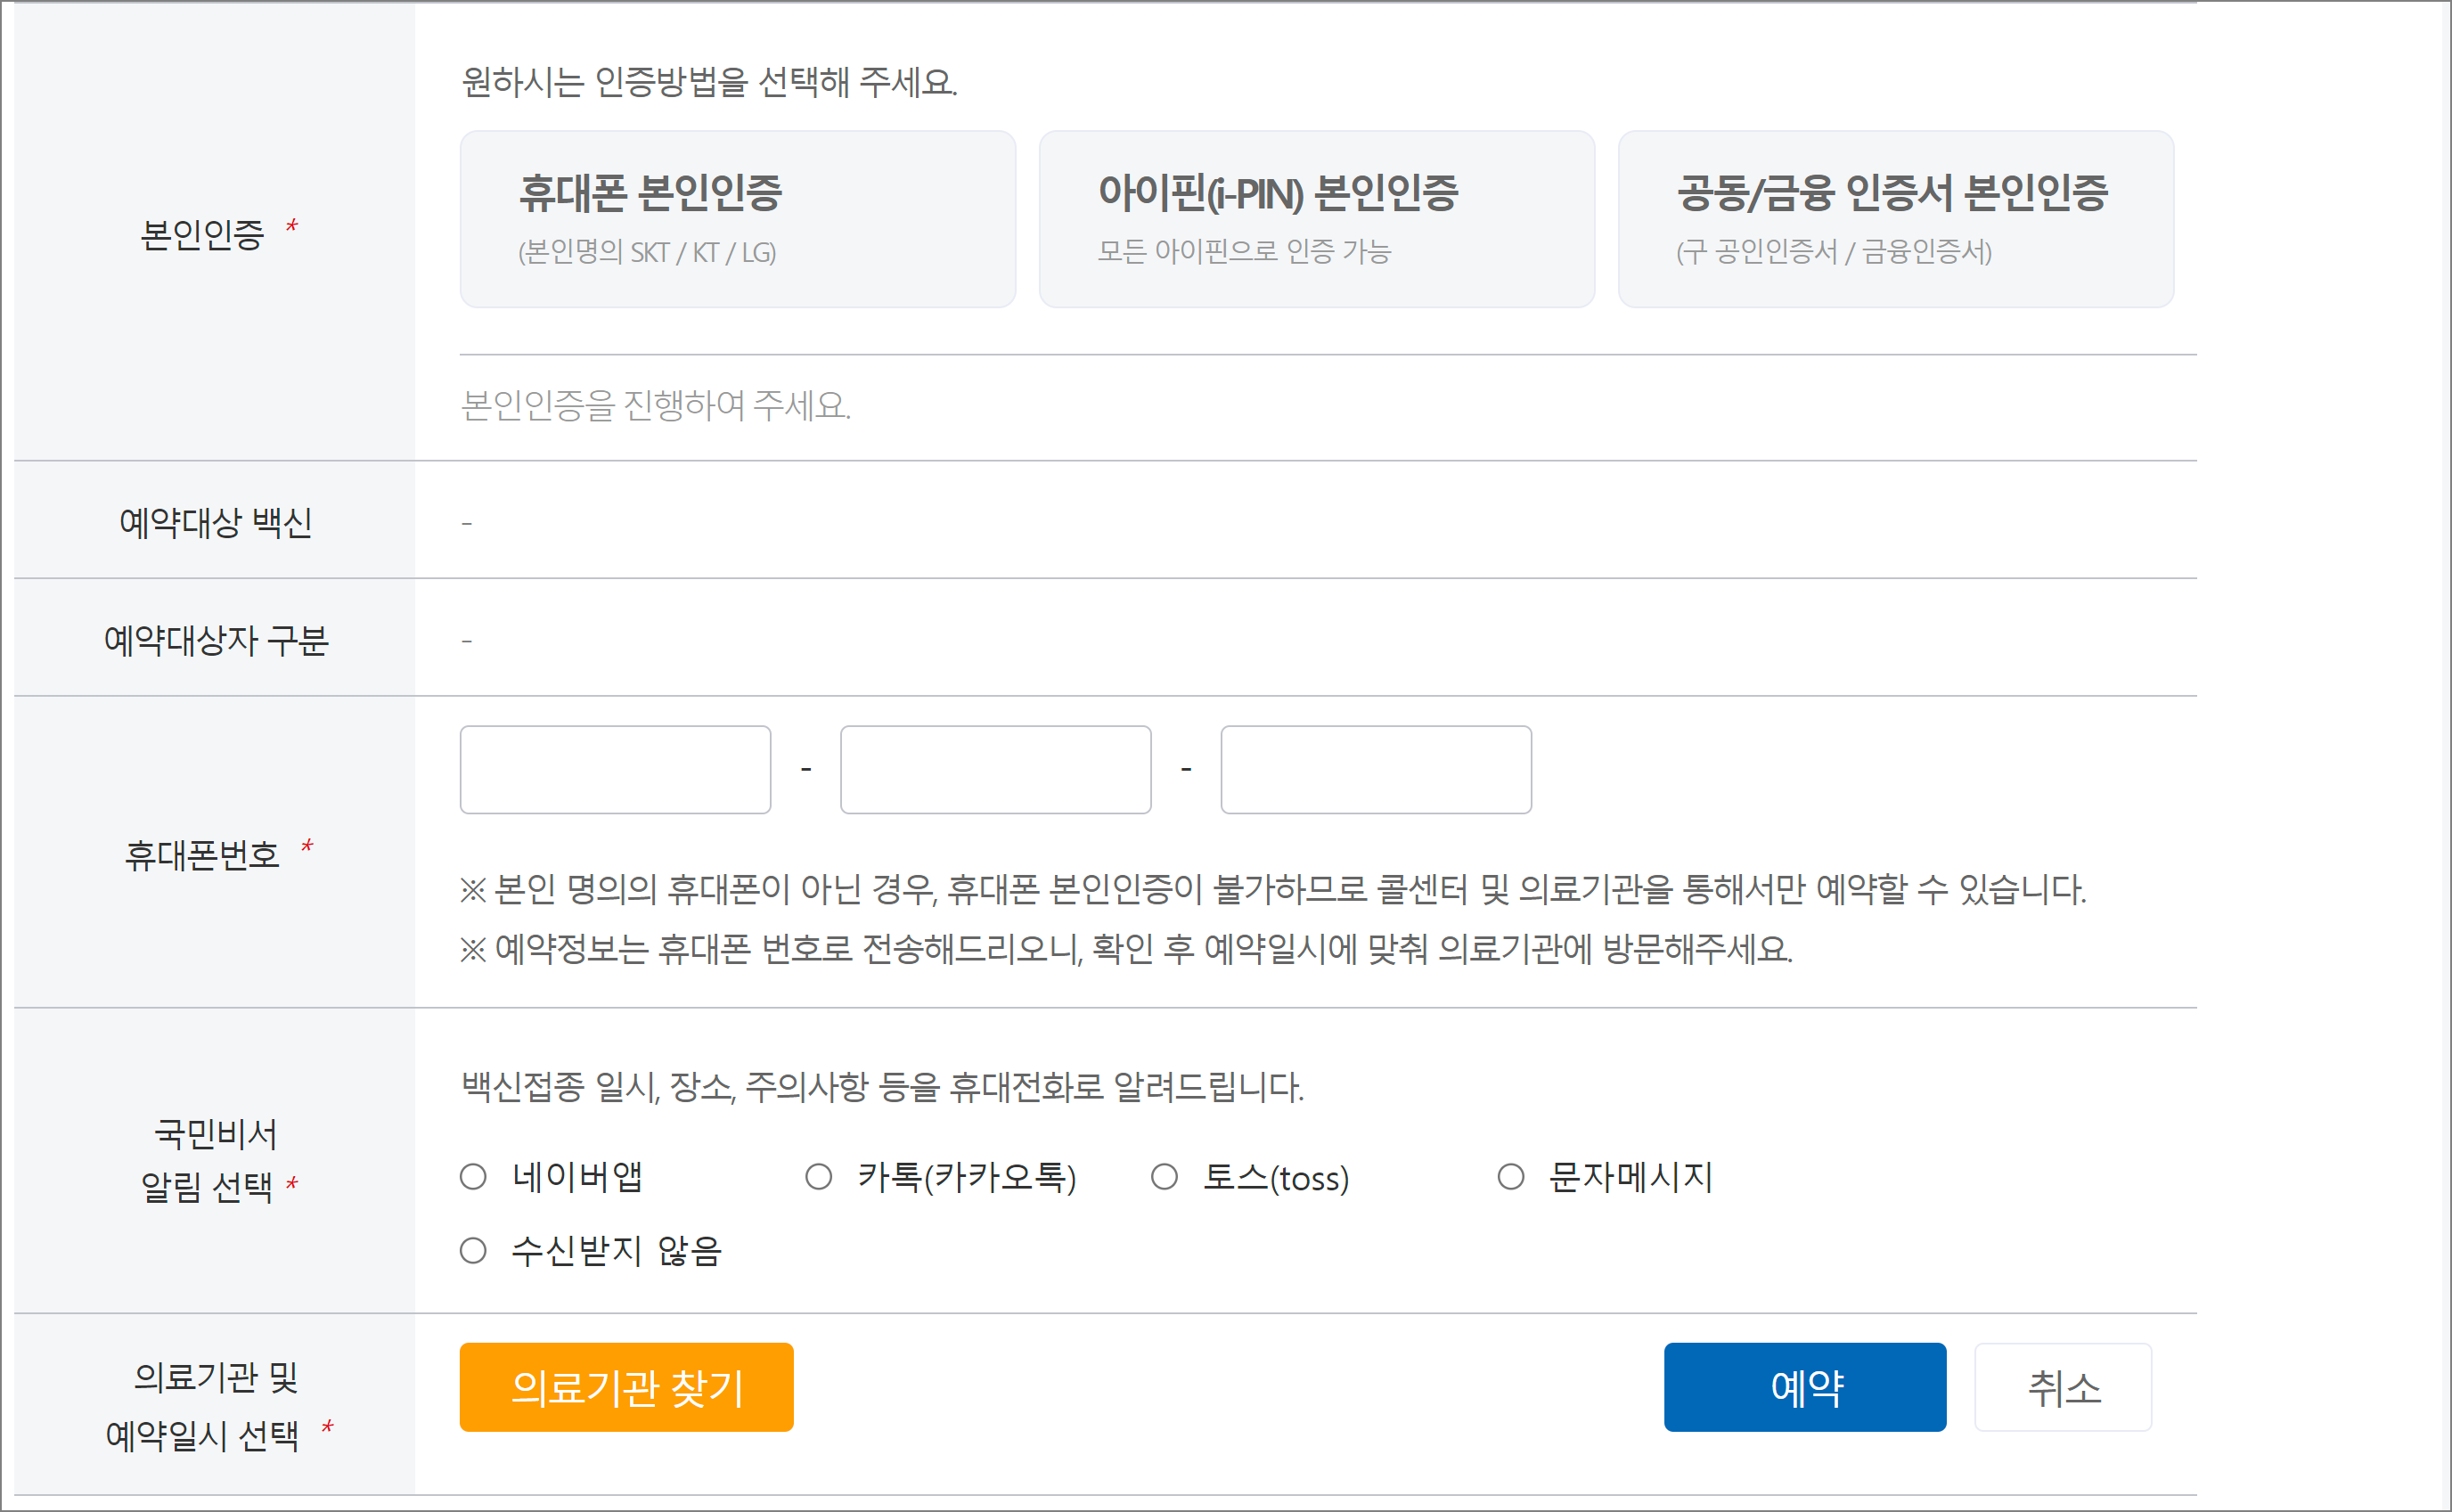
Task: Select 공동/금융 인증서 본인인증
Action: [x=1895, y=219]
